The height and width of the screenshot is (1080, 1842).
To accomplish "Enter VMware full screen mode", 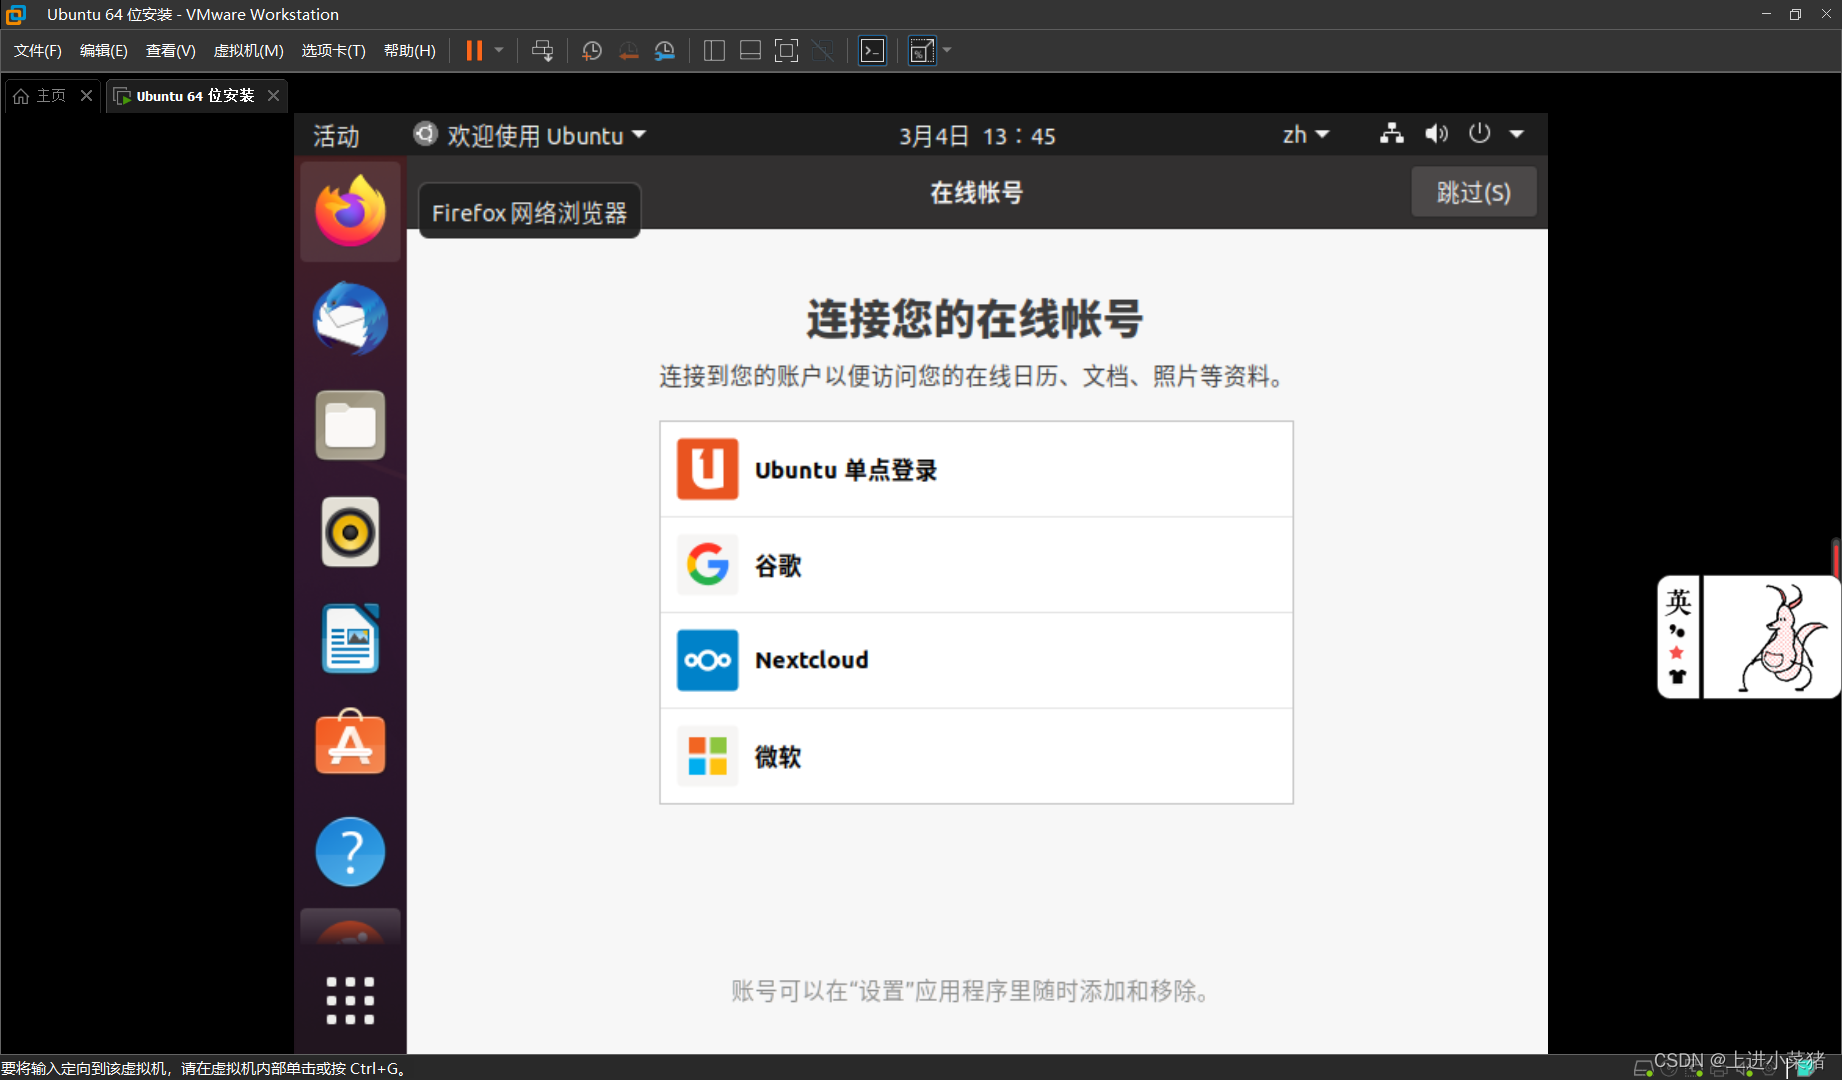I will coord(787,51).
